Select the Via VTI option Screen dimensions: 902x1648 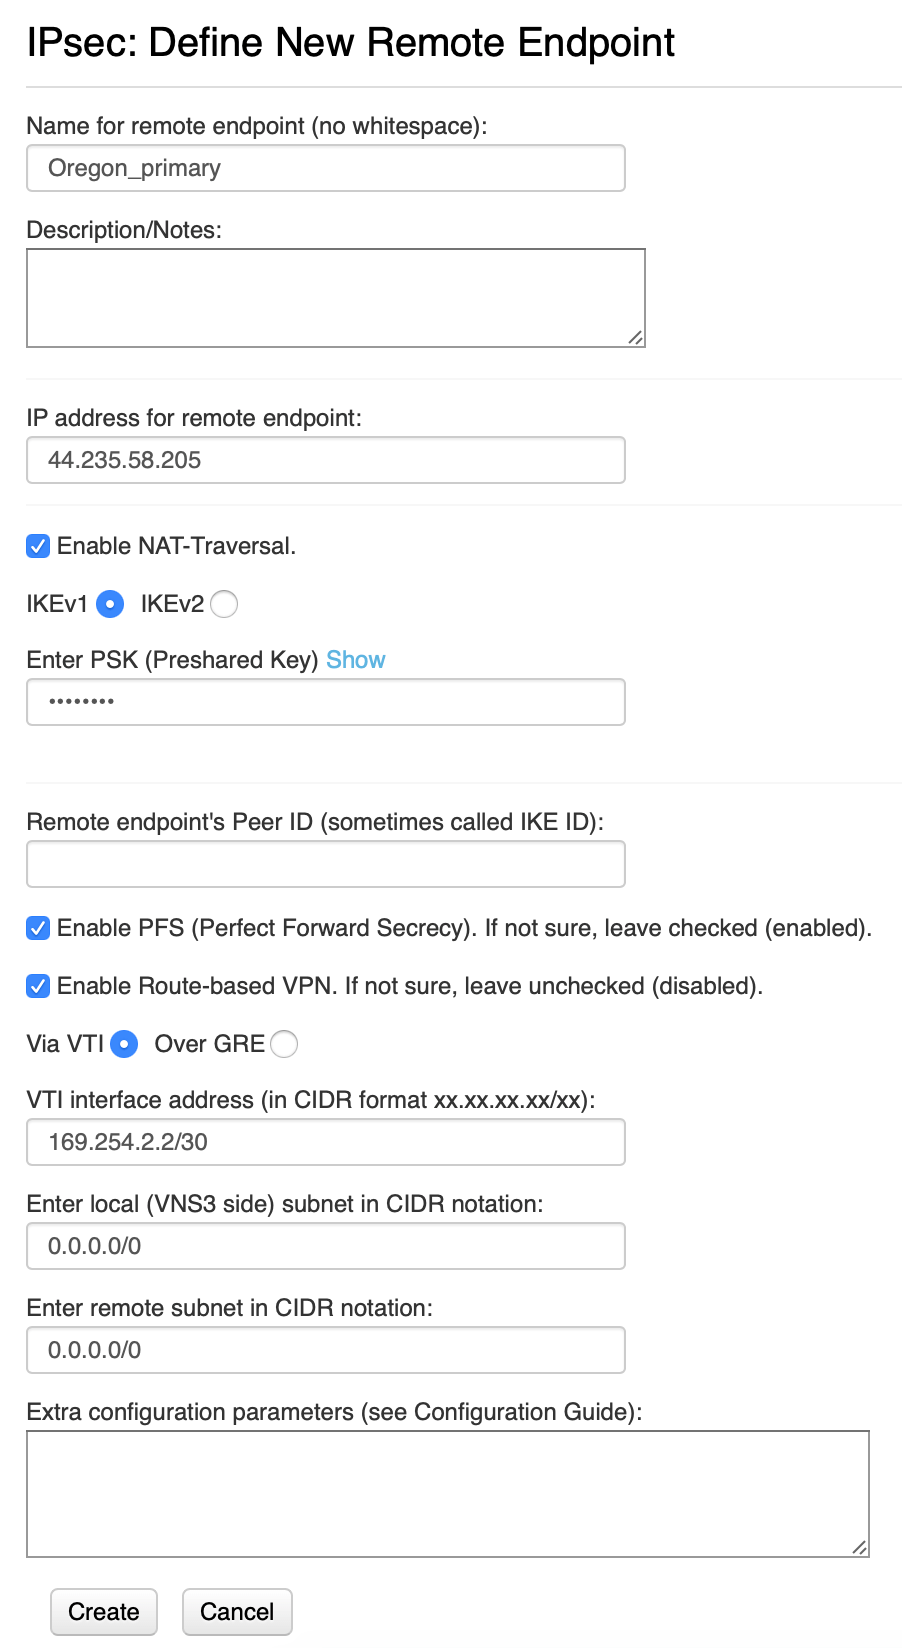point(123,1044)
